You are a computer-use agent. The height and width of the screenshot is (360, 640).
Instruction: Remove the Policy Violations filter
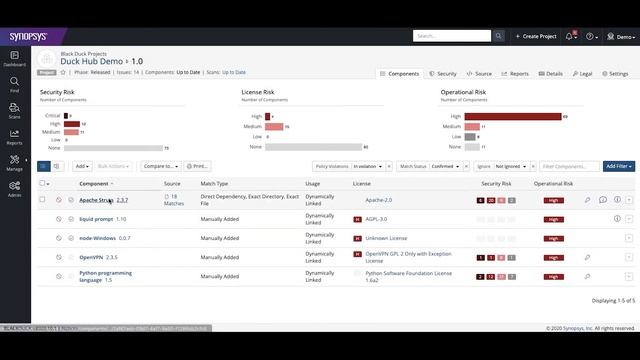tap(389, 166)
